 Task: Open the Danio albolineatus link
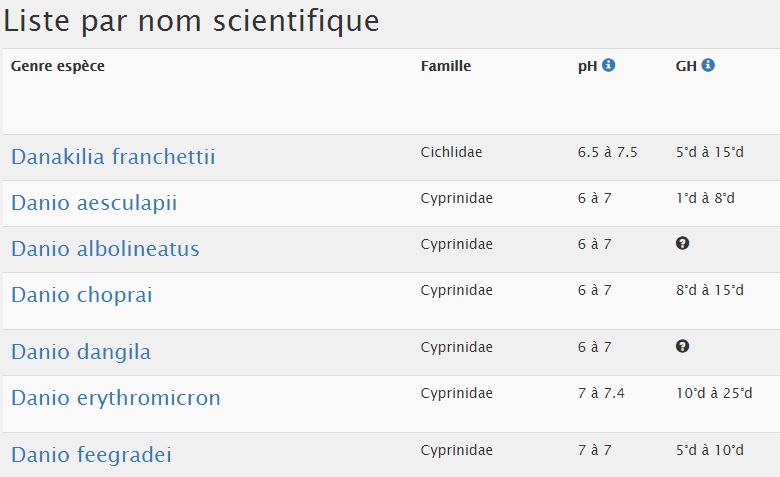pos(105,249)
